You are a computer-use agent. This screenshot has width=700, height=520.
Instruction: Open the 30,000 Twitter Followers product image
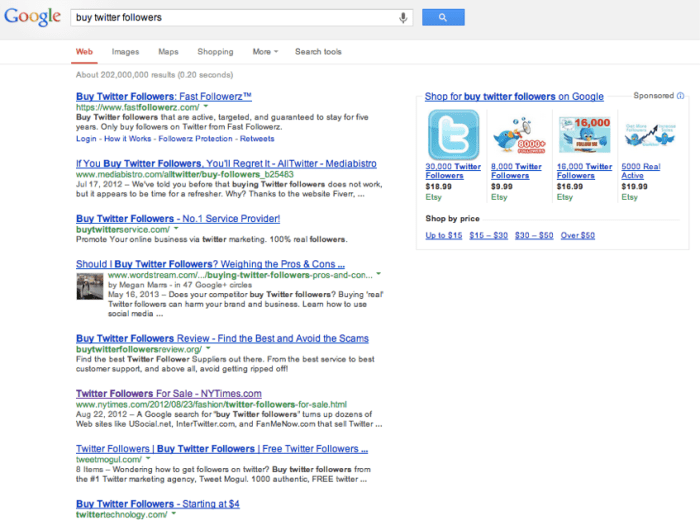tap(453, 135)
